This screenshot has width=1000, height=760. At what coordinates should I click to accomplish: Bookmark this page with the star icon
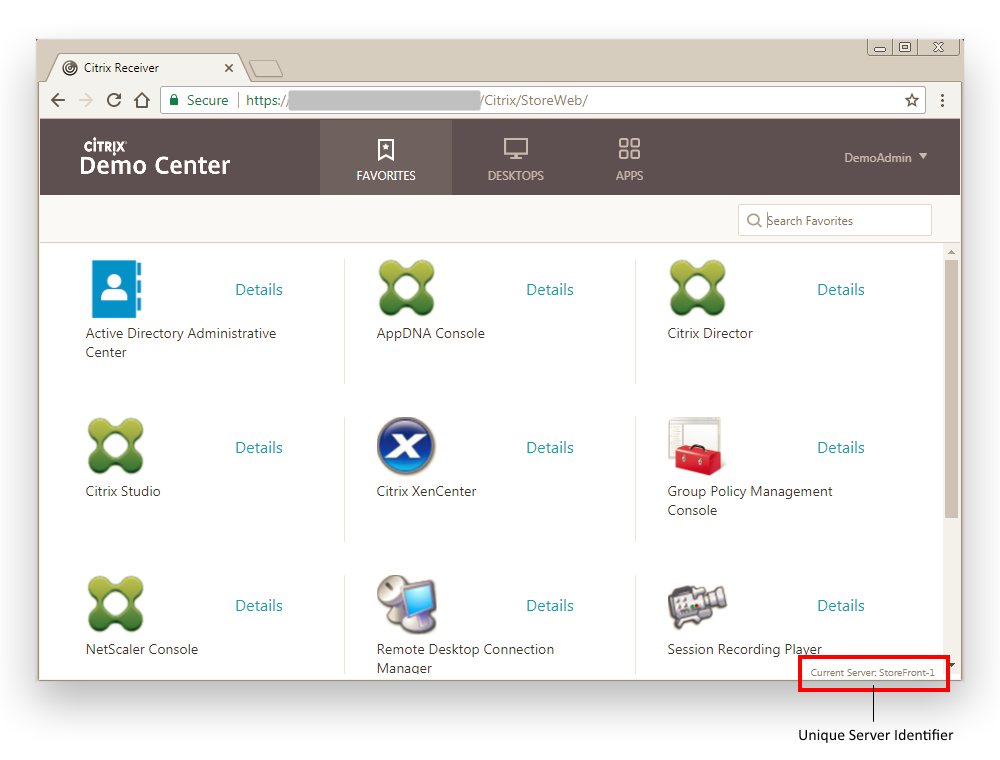911,100
